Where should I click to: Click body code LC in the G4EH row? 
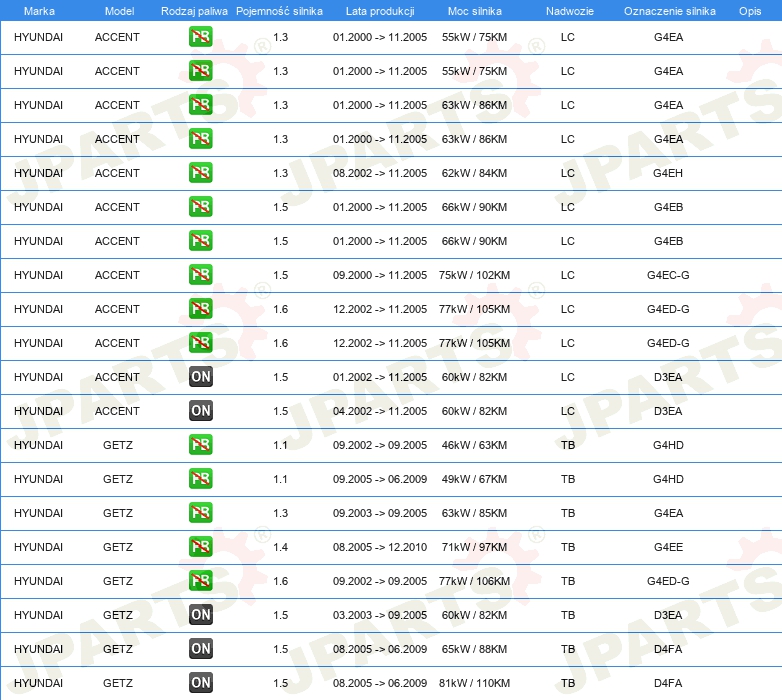coord(568,173)
